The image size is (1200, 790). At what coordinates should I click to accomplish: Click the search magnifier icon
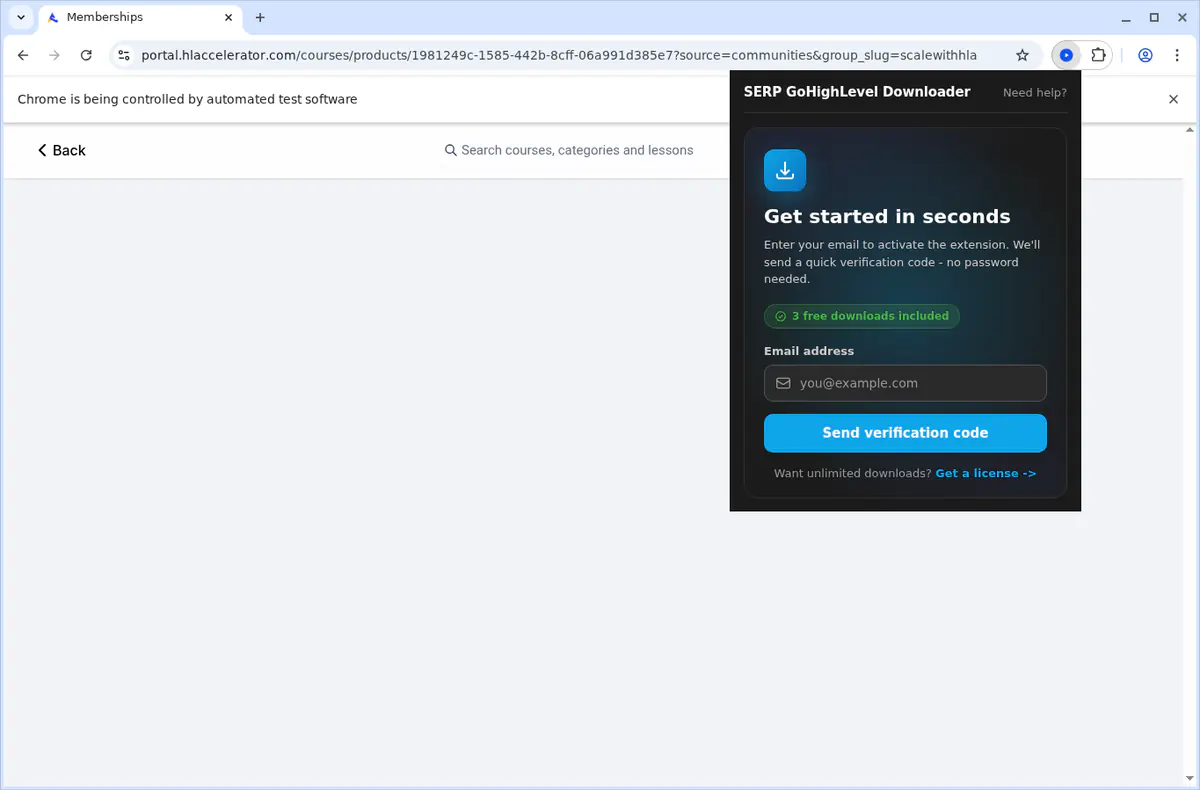tap(451, 150)
